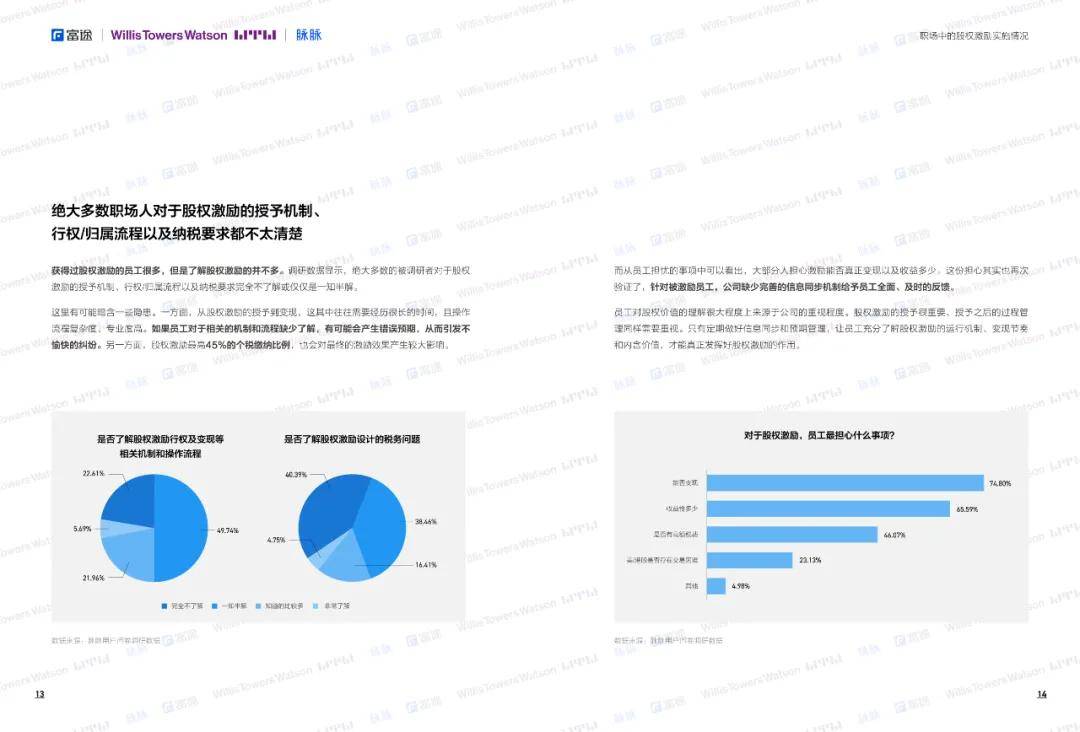Click the 23.13% value label
The height and width of the screenshot is (732, 1080).
click(810, 561)
